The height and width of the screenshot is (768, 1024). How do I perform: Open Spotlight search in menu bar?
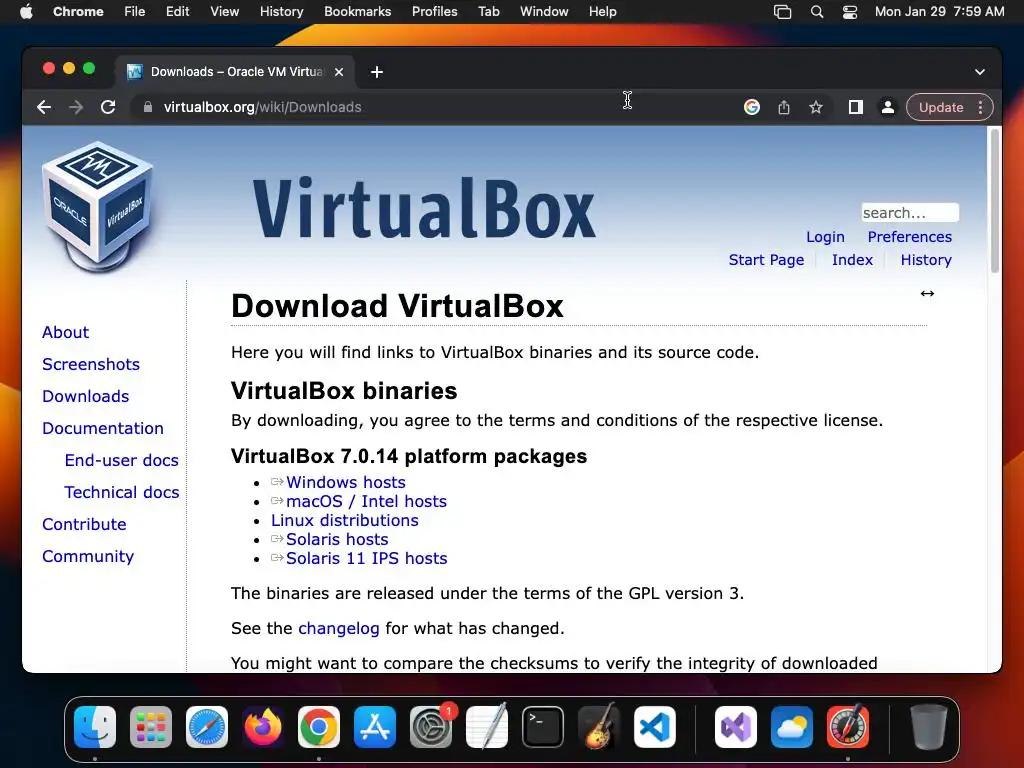point(816,12)
